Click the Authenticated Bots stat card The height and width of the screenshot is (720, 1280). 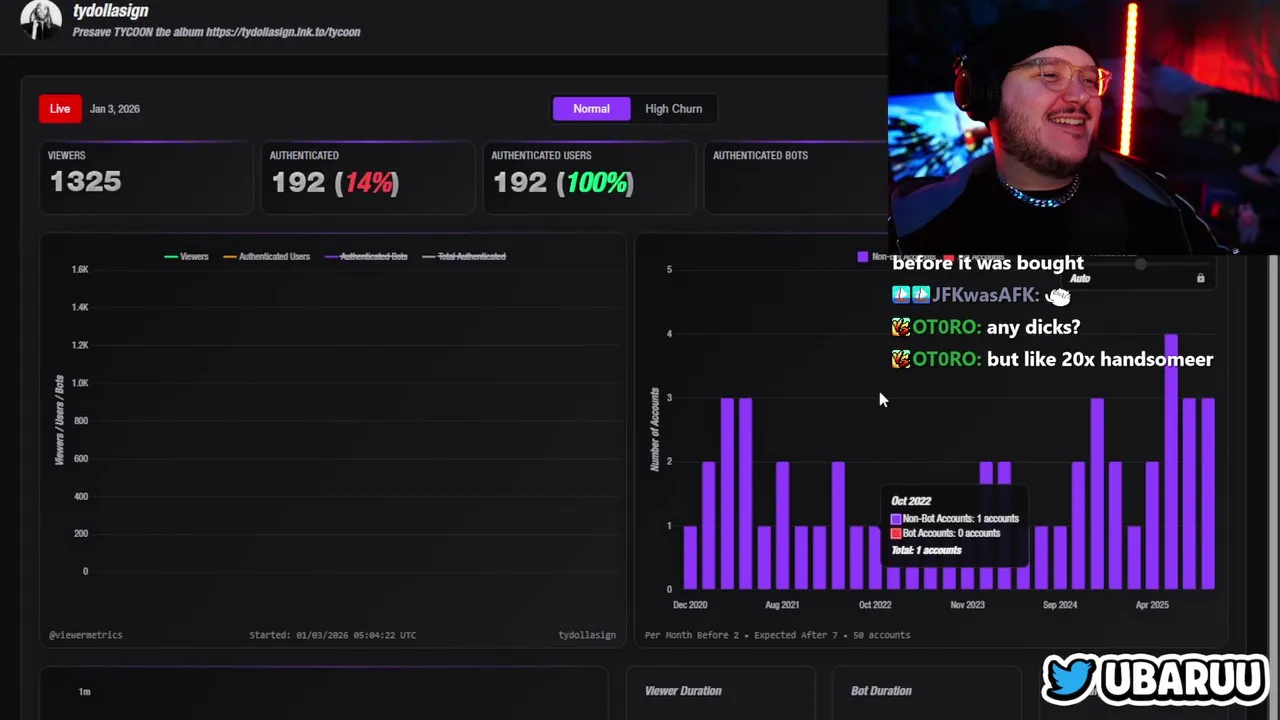pyautogui.click(x=796, y=177)
